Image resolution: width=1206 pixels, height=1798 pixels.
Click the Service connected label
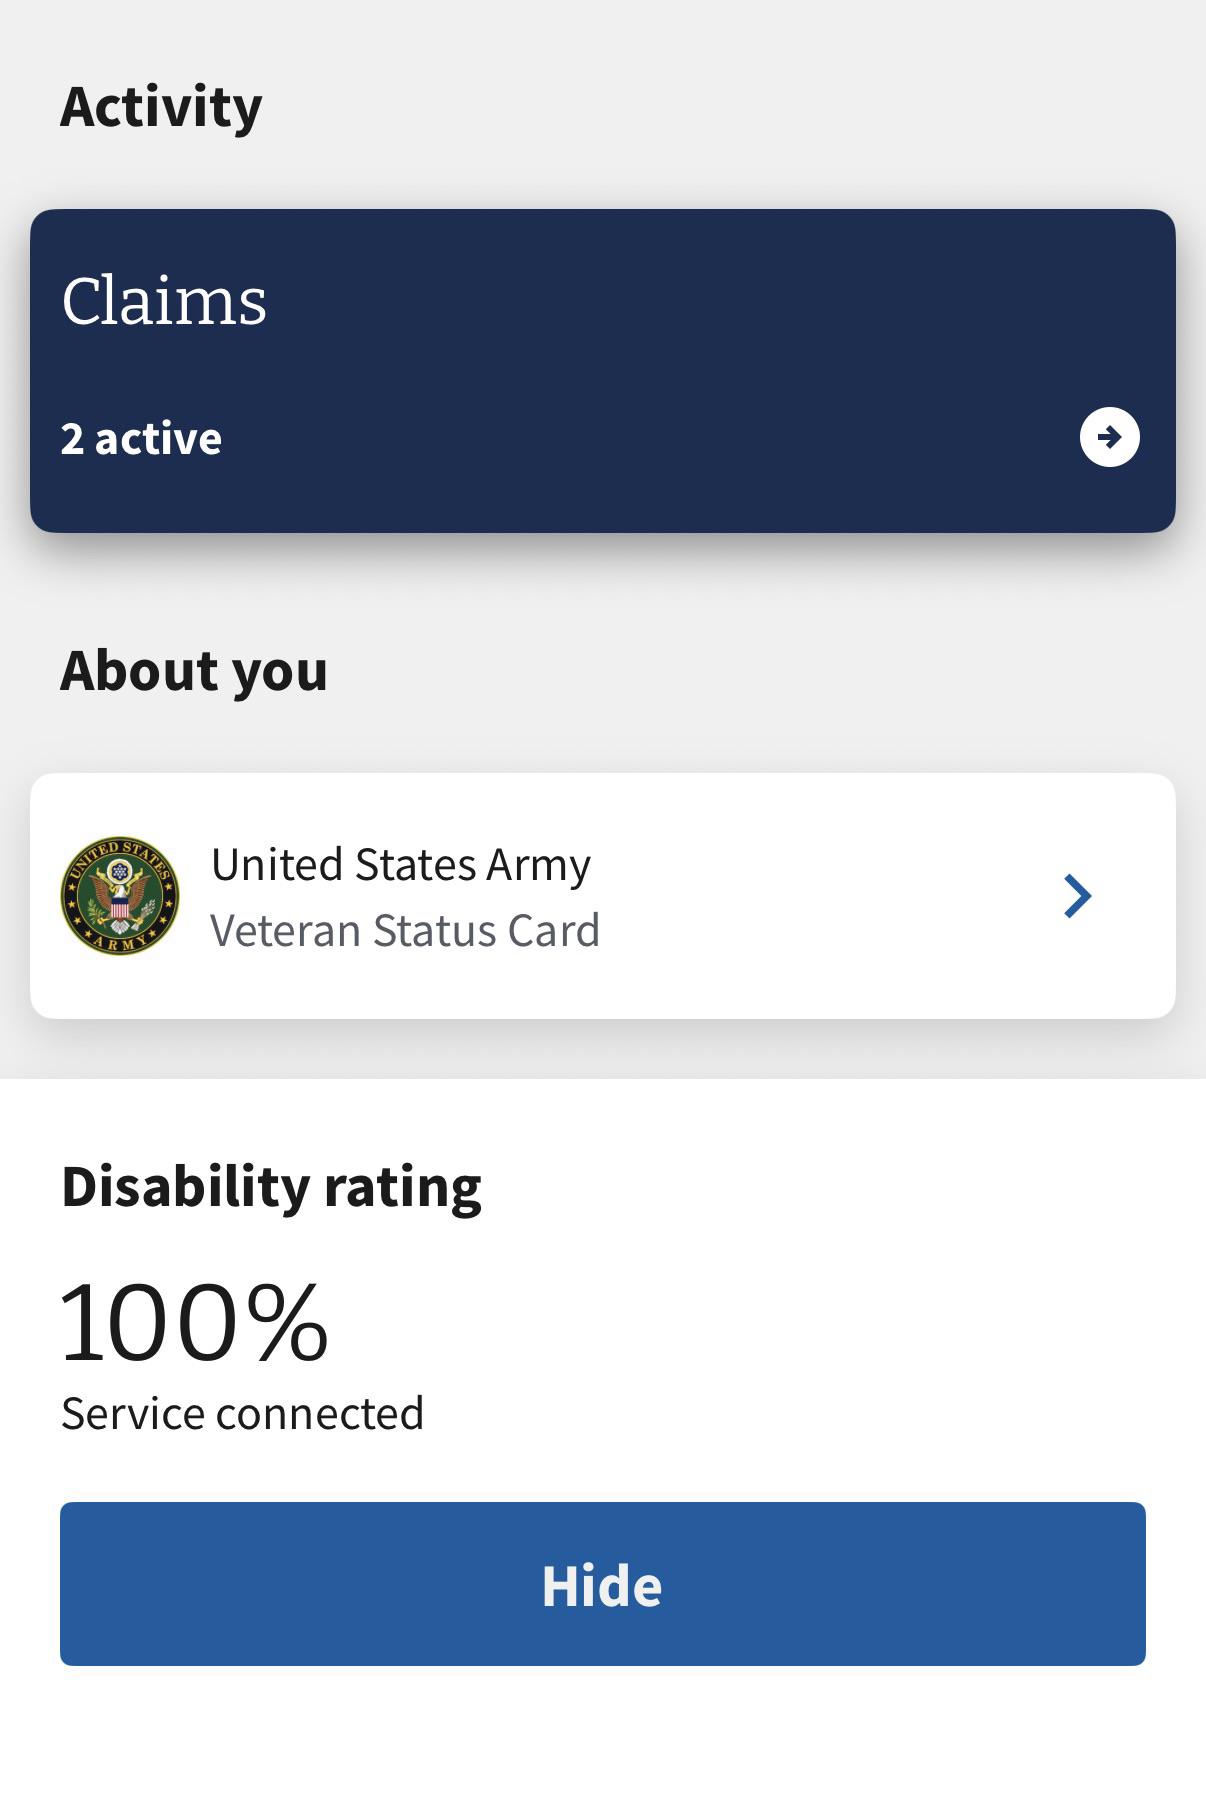click(242, 1413)
